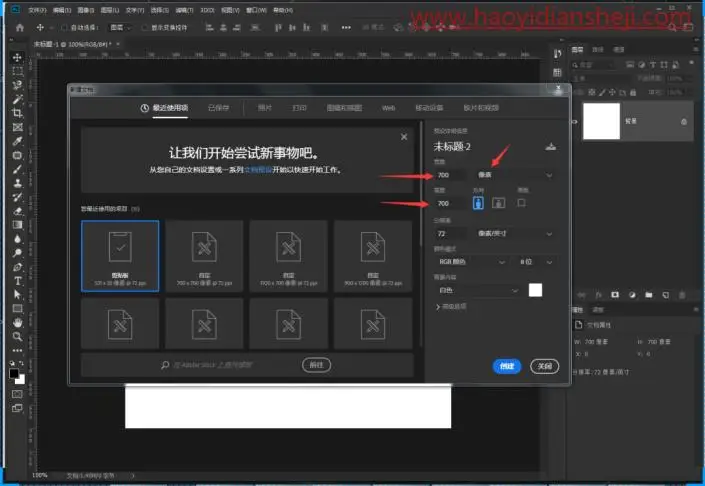Image resolution: width=705 pixels, height=486 pixels.
Task: Click the background color swatch in toolbox
Action: coord(21,380)
